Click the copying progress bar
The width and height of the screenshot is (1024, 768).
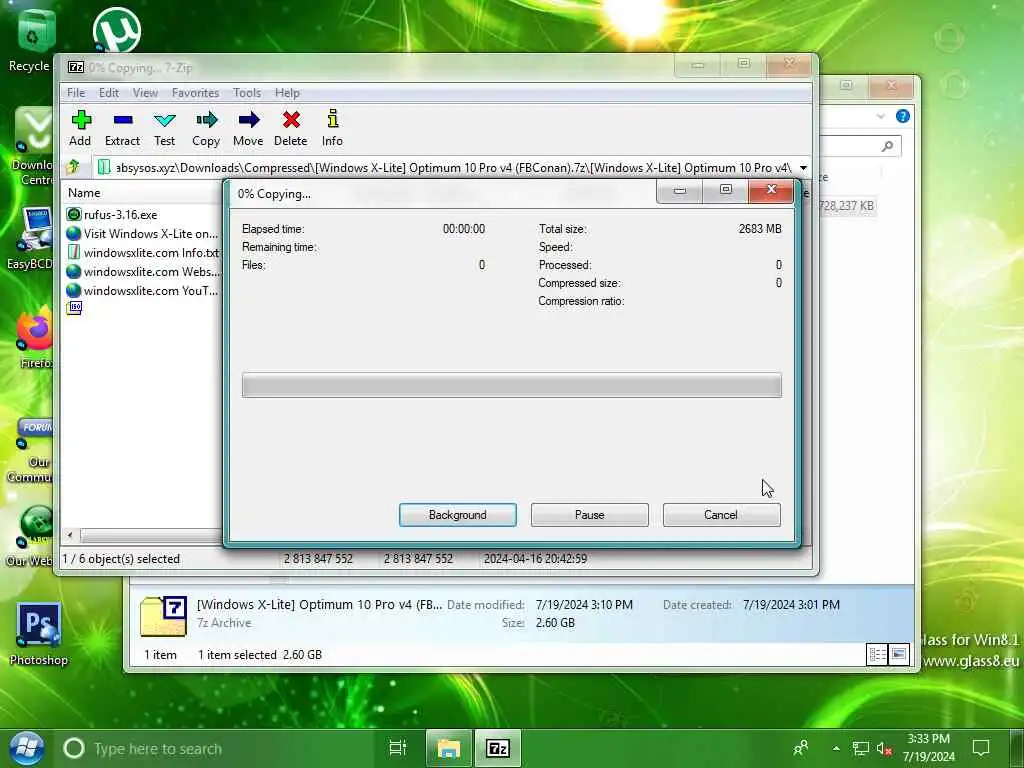[x=511, y=385]
